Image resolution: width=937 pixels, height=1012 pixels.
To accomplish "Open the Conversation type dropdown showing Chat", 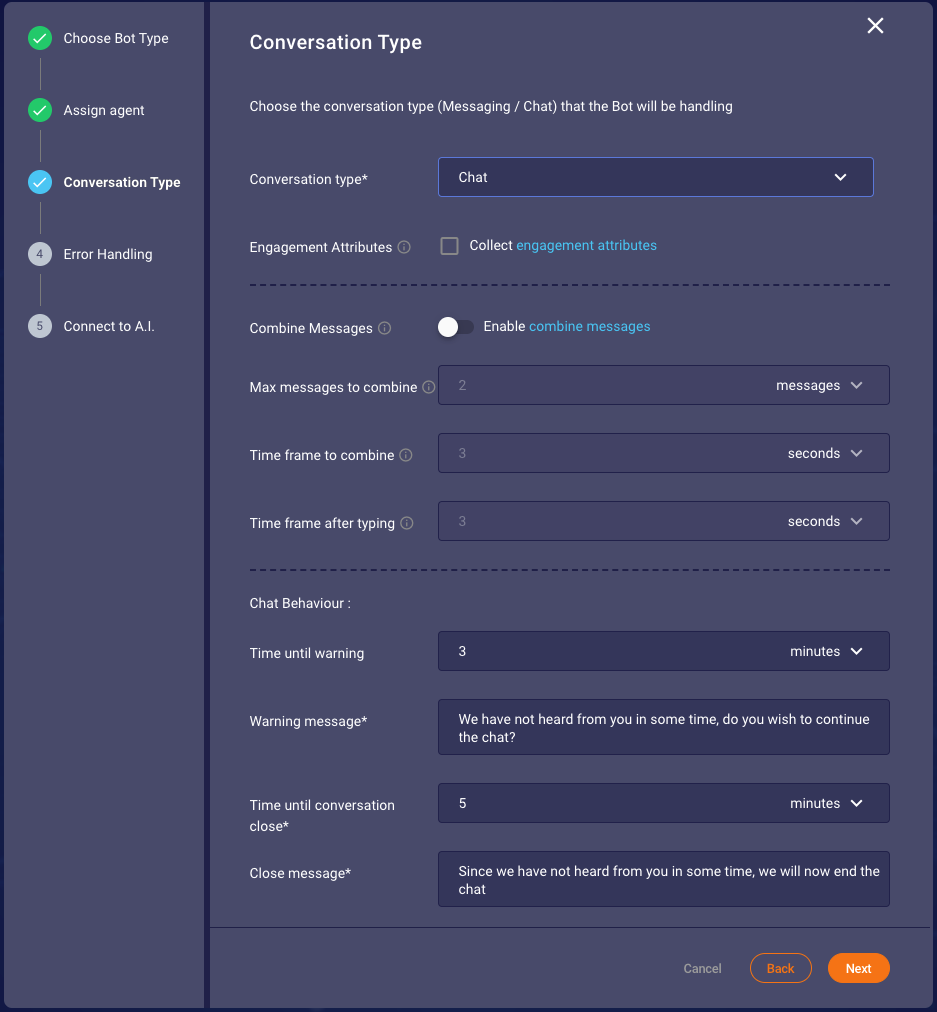I will click(x=656, y=177).
